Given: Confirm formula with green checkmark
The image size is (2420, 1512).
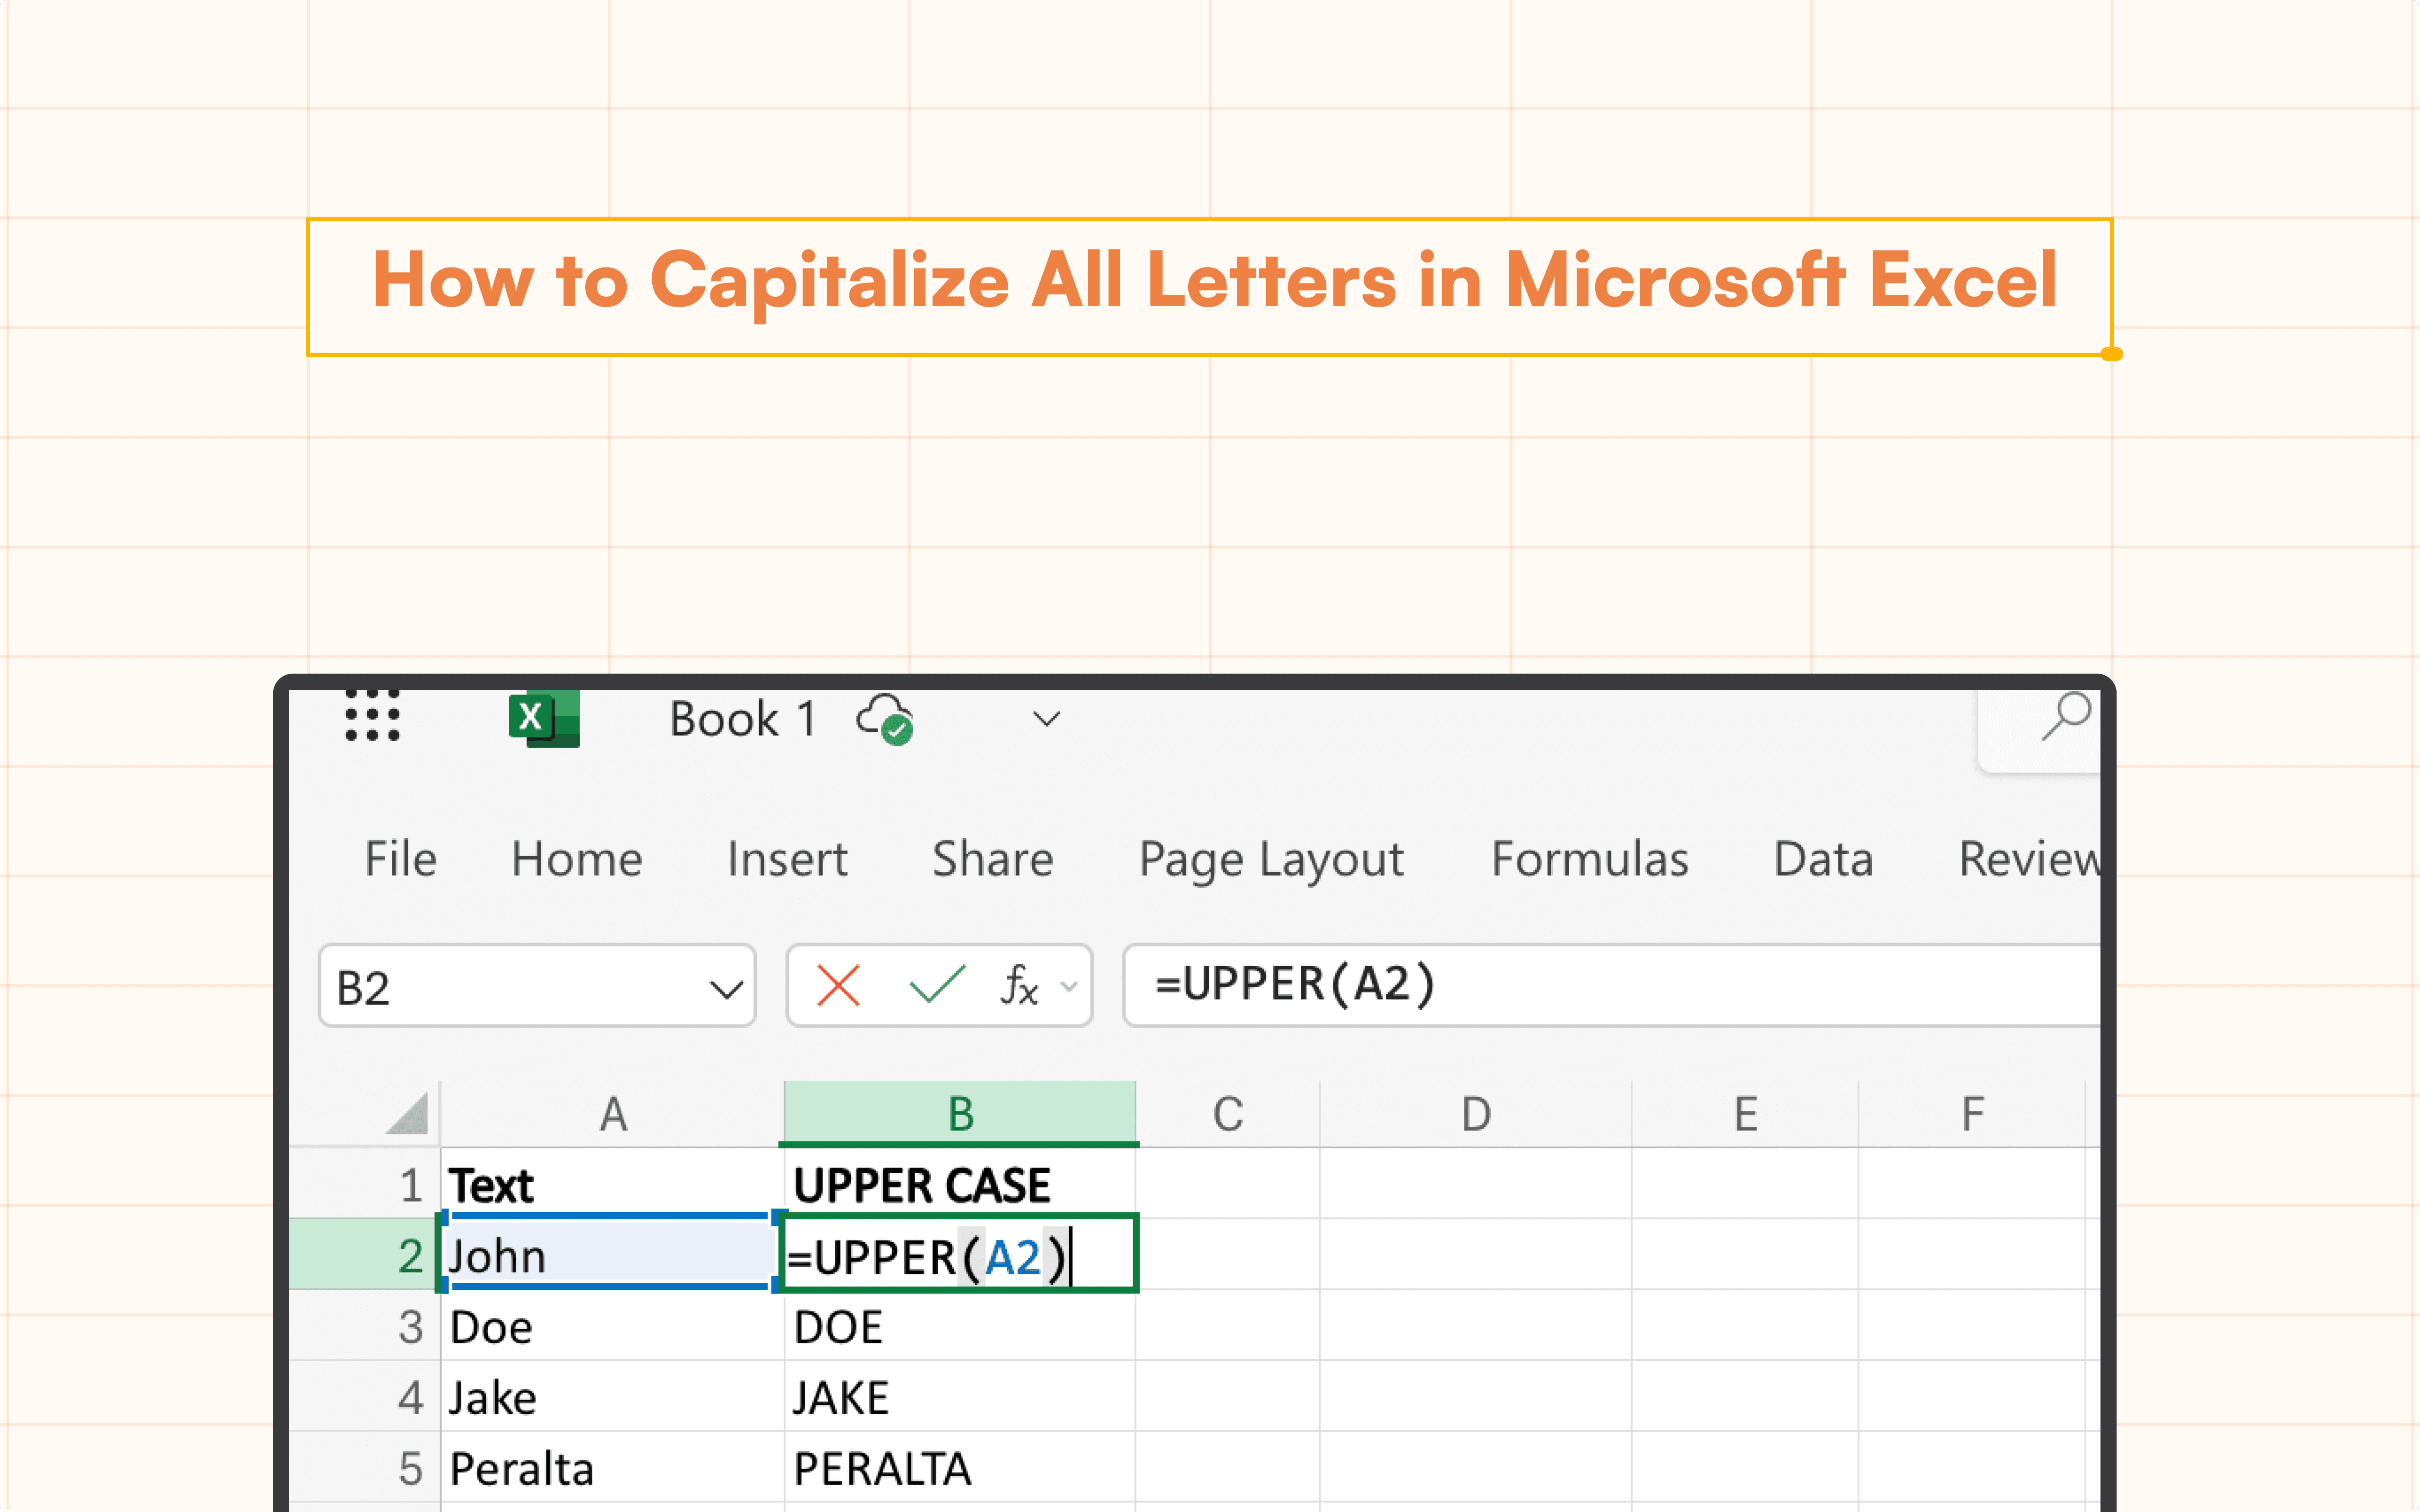Looking at the screenshot, I should (937, 984).
